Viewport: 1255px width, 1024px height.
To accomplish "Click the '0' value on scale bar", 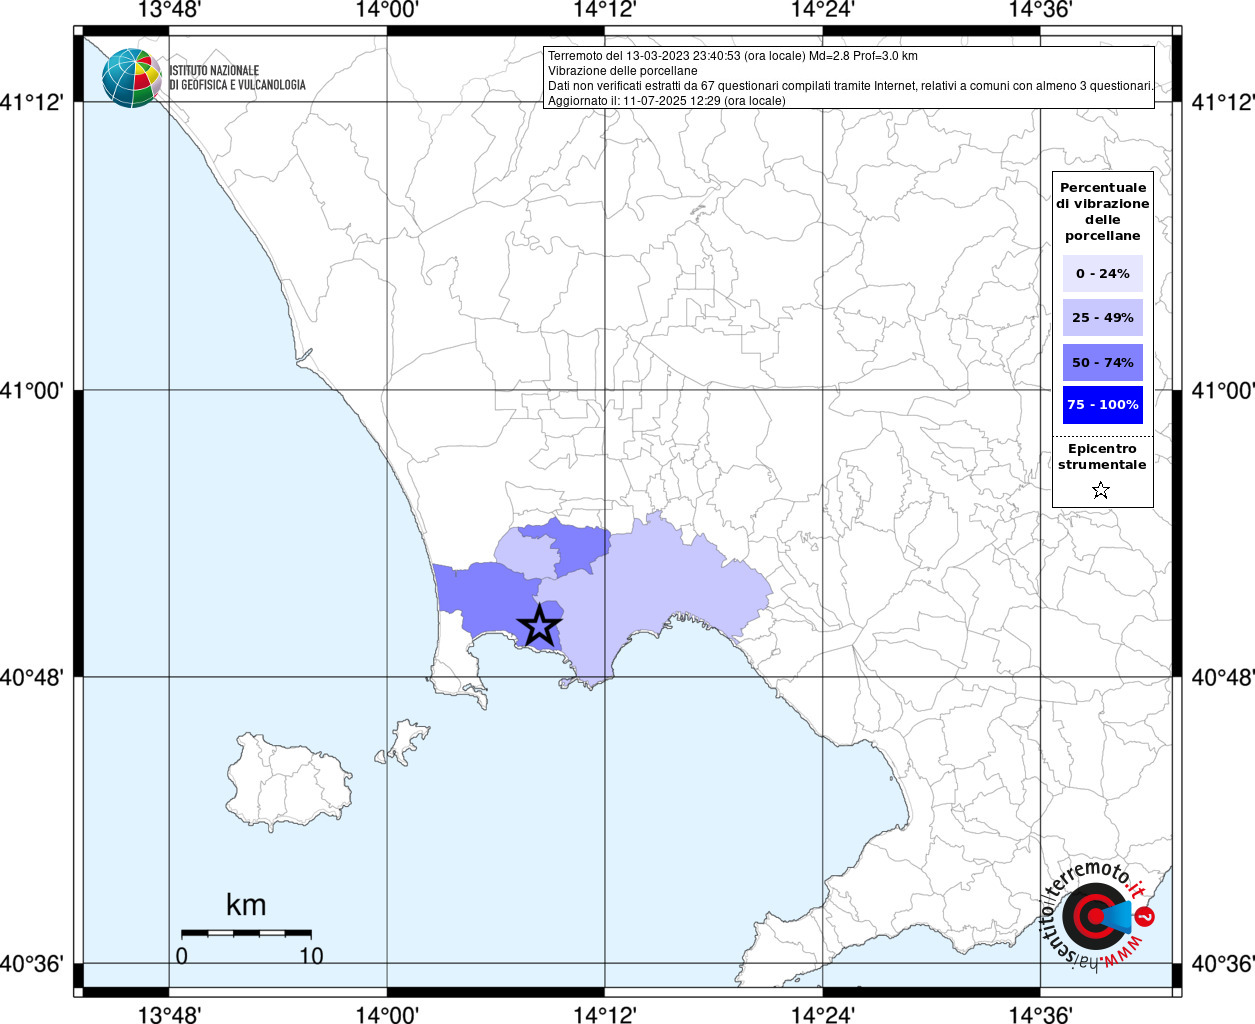I will tap(181, 956).
